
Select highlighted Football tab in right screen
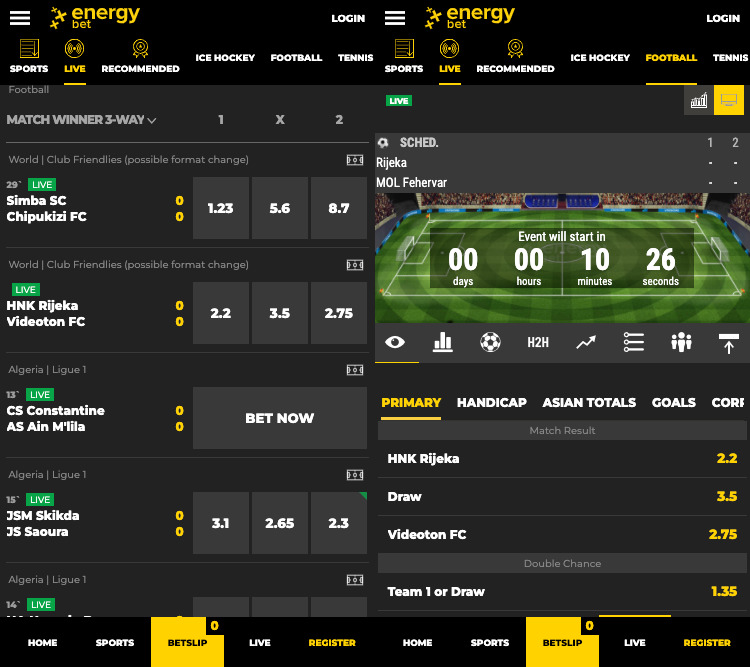(671, 57)
